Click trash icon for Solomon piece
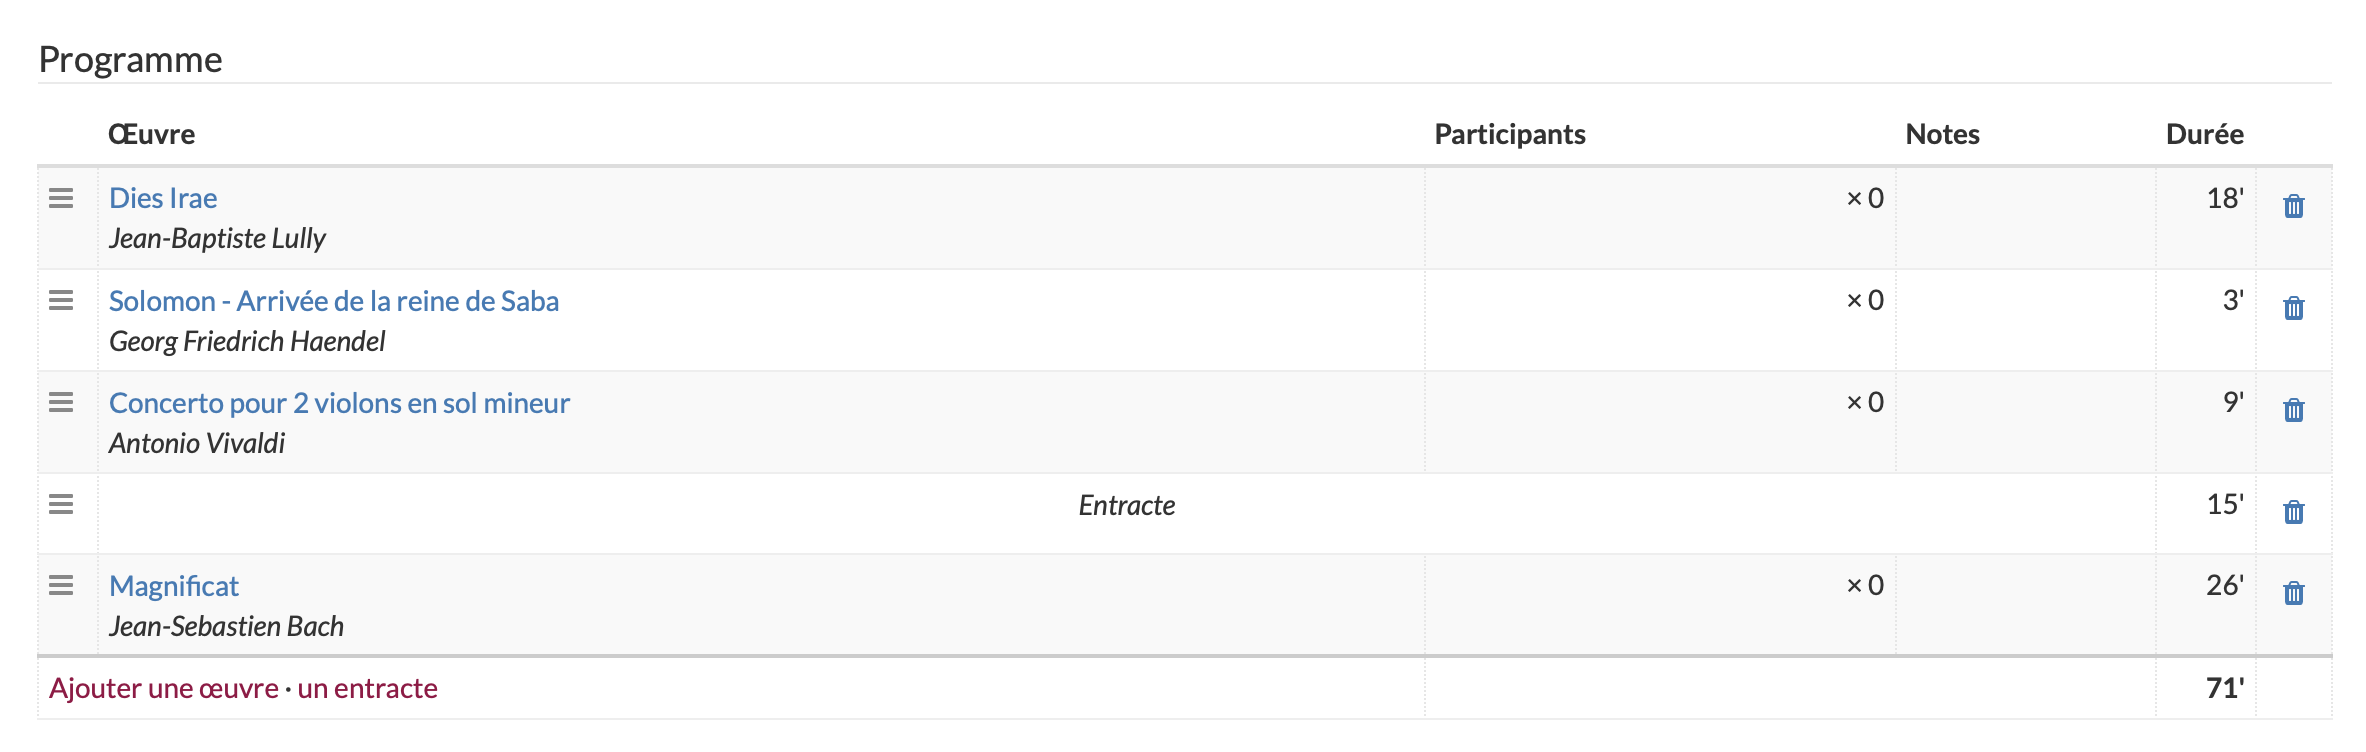Viewport: 2366px width, 752px height. (2293, 308)
